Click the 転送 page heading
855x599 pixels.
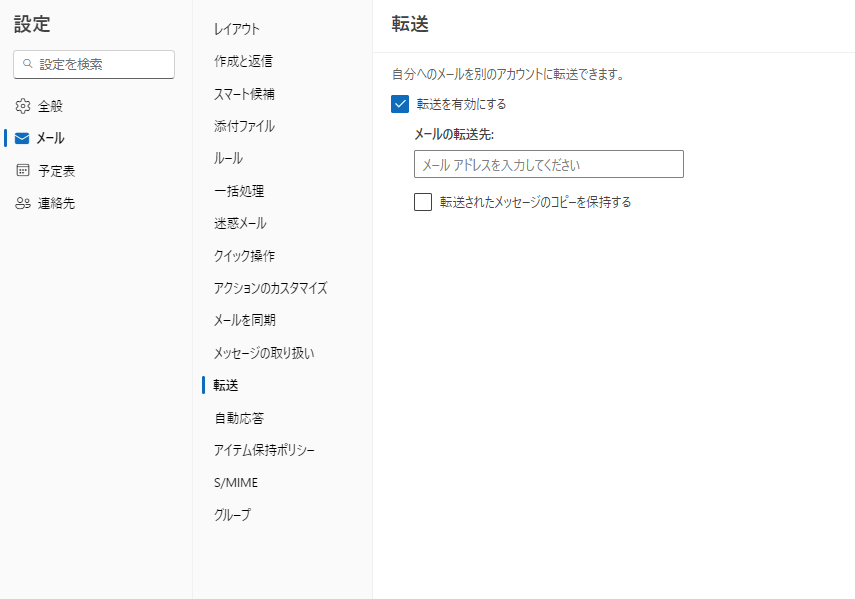coord(410,24)
